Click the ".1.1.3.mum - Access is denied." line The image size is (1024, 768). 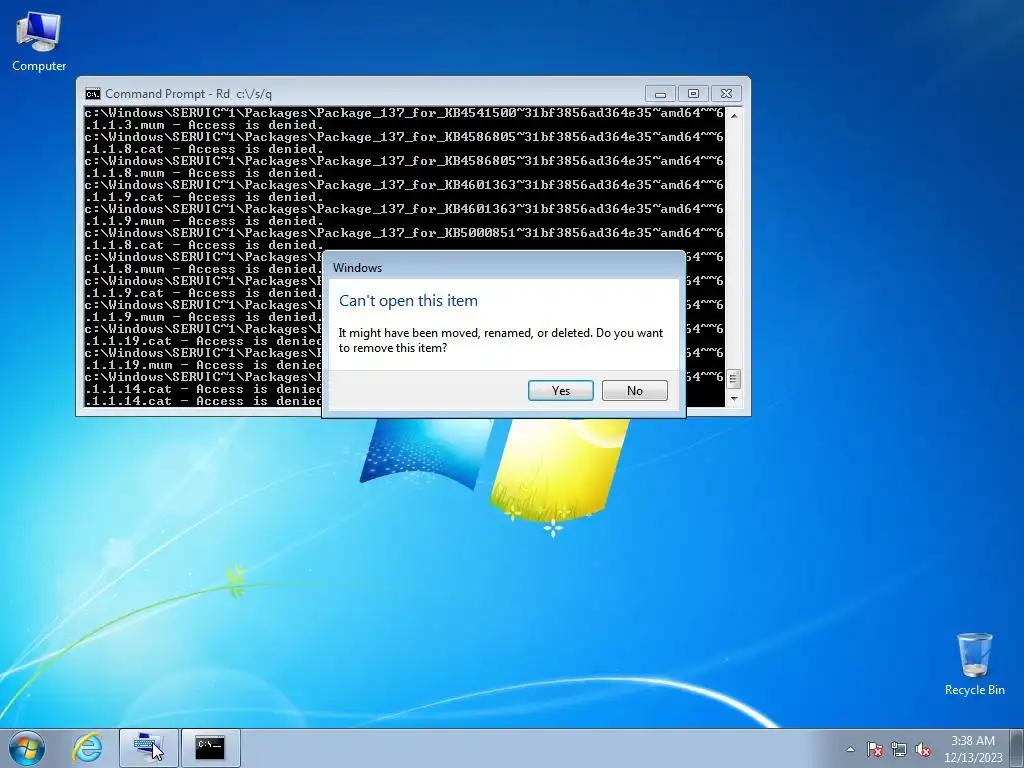[x=204, y=125]
